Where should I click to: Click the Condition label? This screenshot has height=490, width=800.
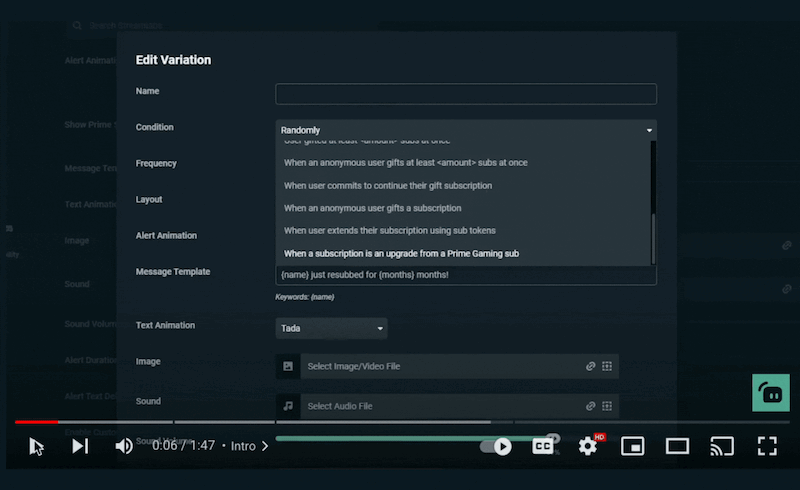[154, 127]
